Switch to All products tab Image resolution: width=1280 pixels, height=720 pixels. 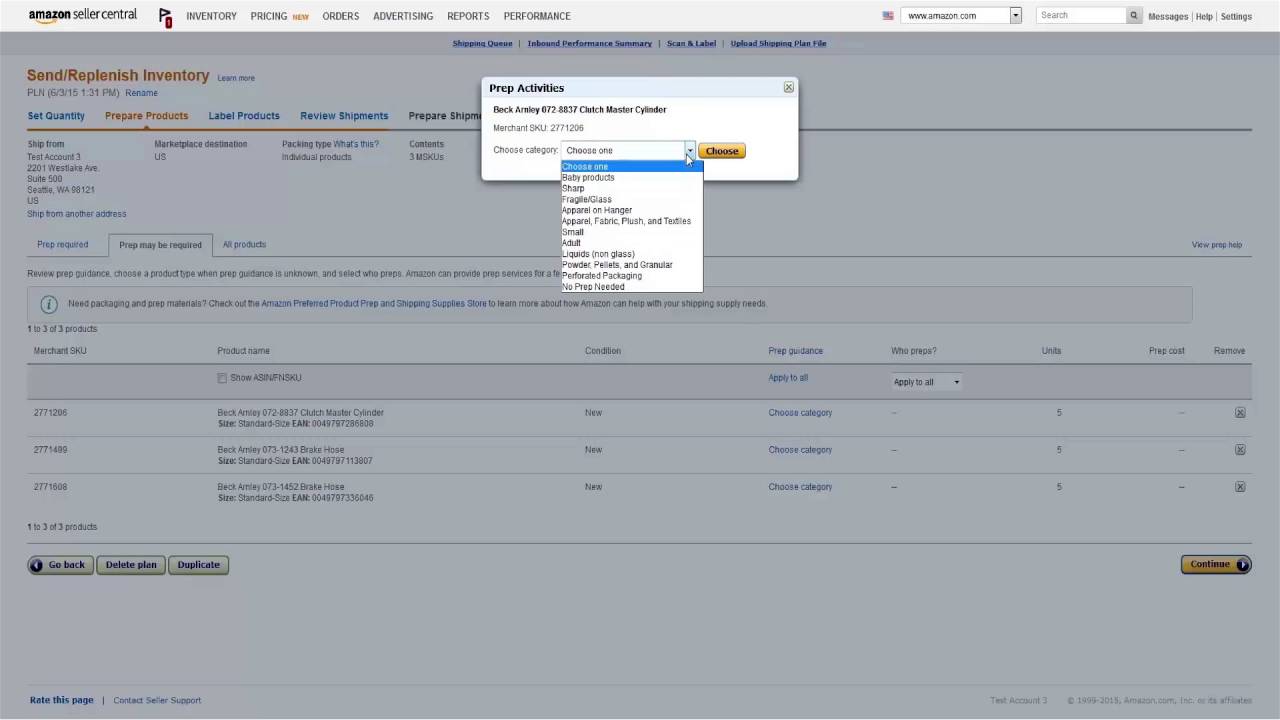coord(244,245)
